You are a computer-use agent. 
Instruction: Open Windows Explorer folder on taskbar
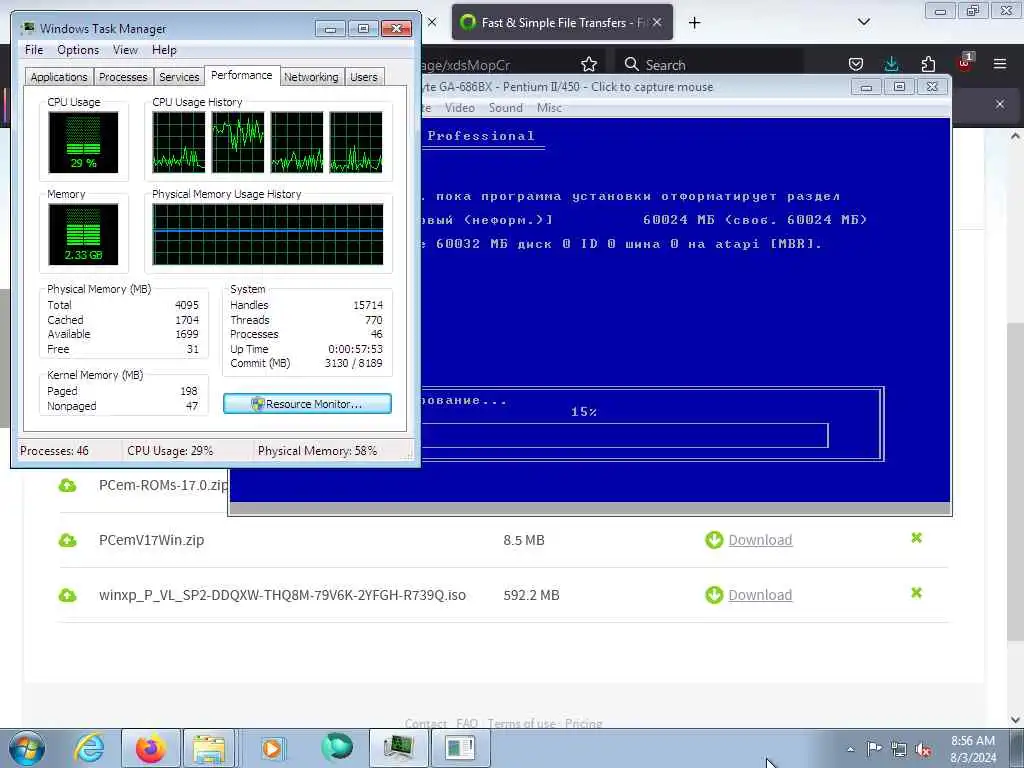point(209,748)
